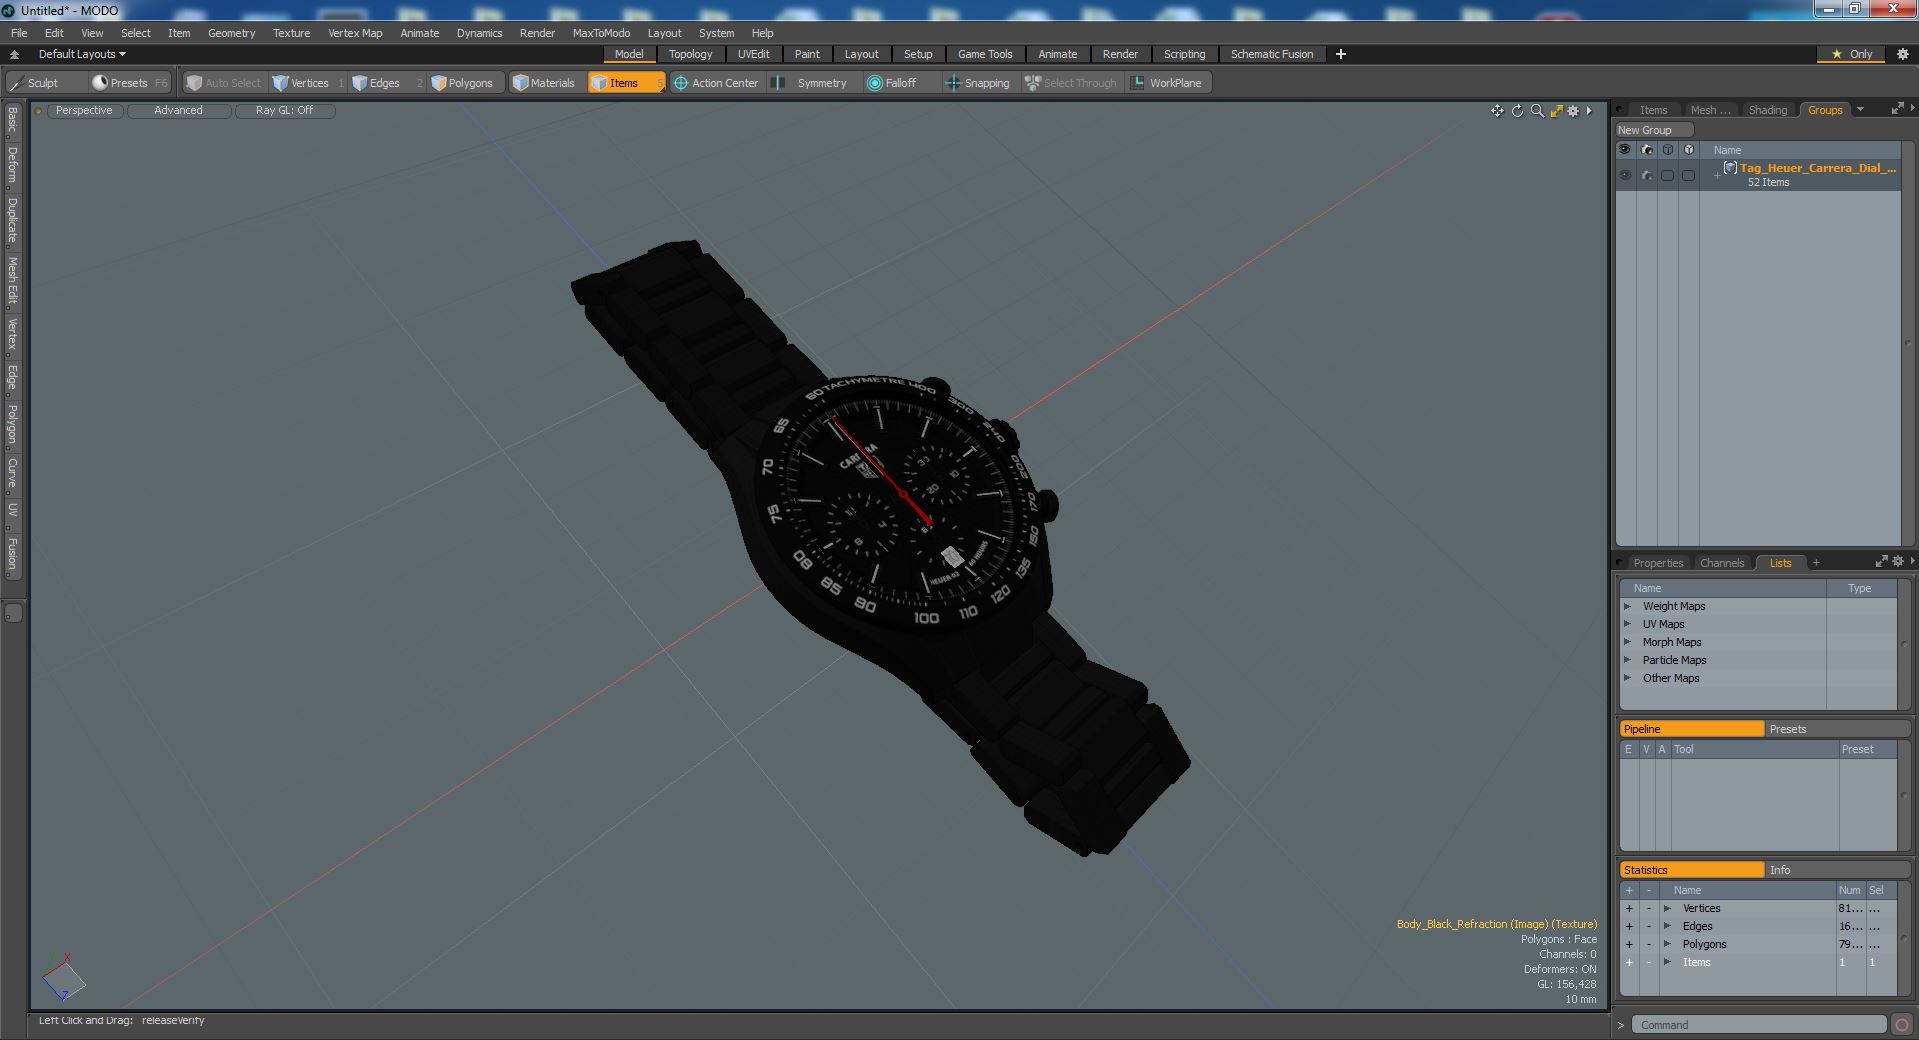Expand Polygons statistics row
Image resolution: width=1919 pixels, height=1040 pixels.
point(1667,944)
